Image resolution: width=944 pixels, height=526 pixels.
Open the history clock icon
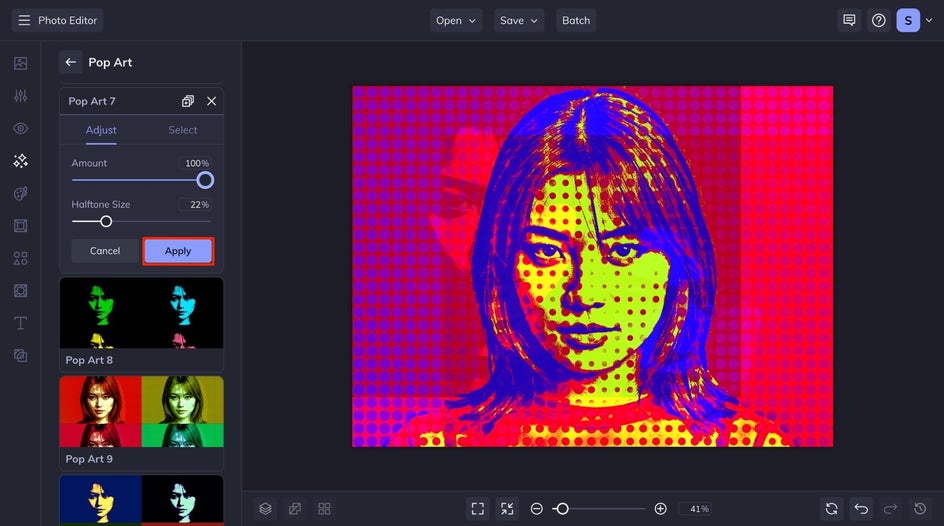pyautogui.click(x=920, y=509)
